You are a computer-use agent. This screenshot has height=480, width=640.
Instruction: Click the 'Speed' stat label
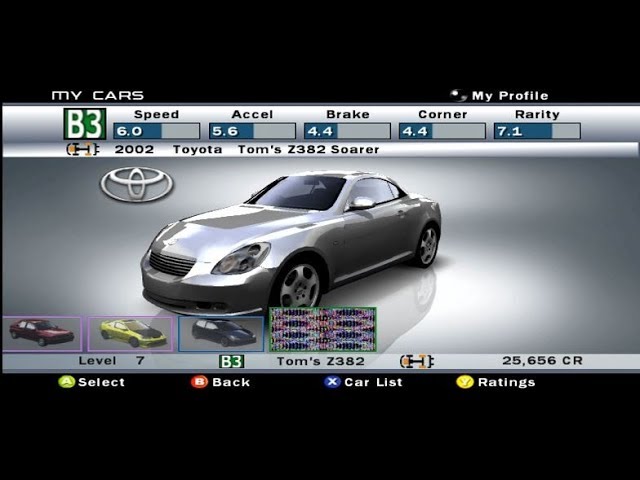pos(156,115)
